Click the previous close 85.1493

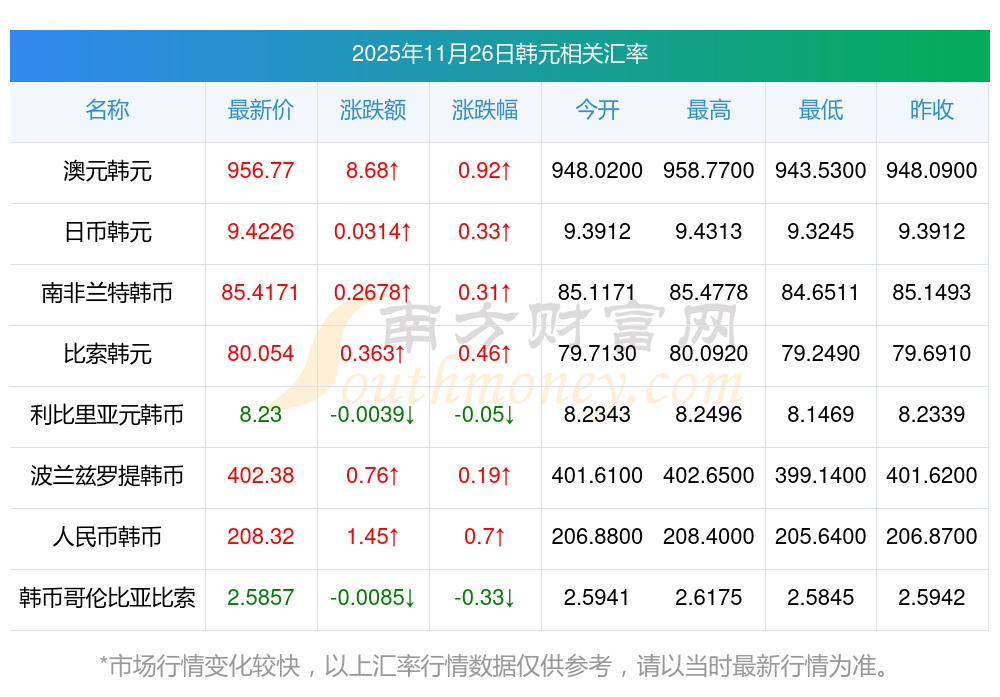click(932, 293)
